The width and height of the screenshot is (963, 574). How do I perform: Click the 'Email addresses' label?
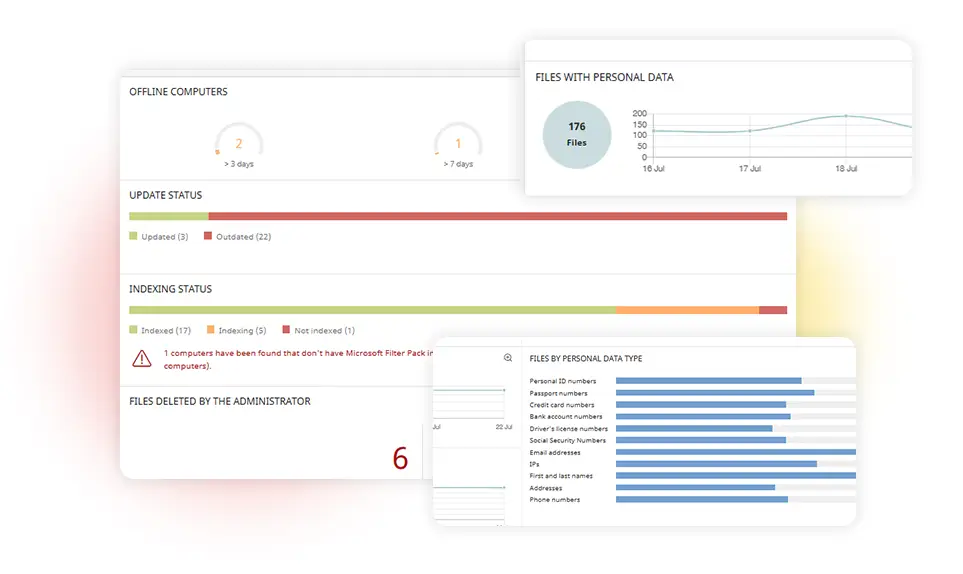[555, 452]
